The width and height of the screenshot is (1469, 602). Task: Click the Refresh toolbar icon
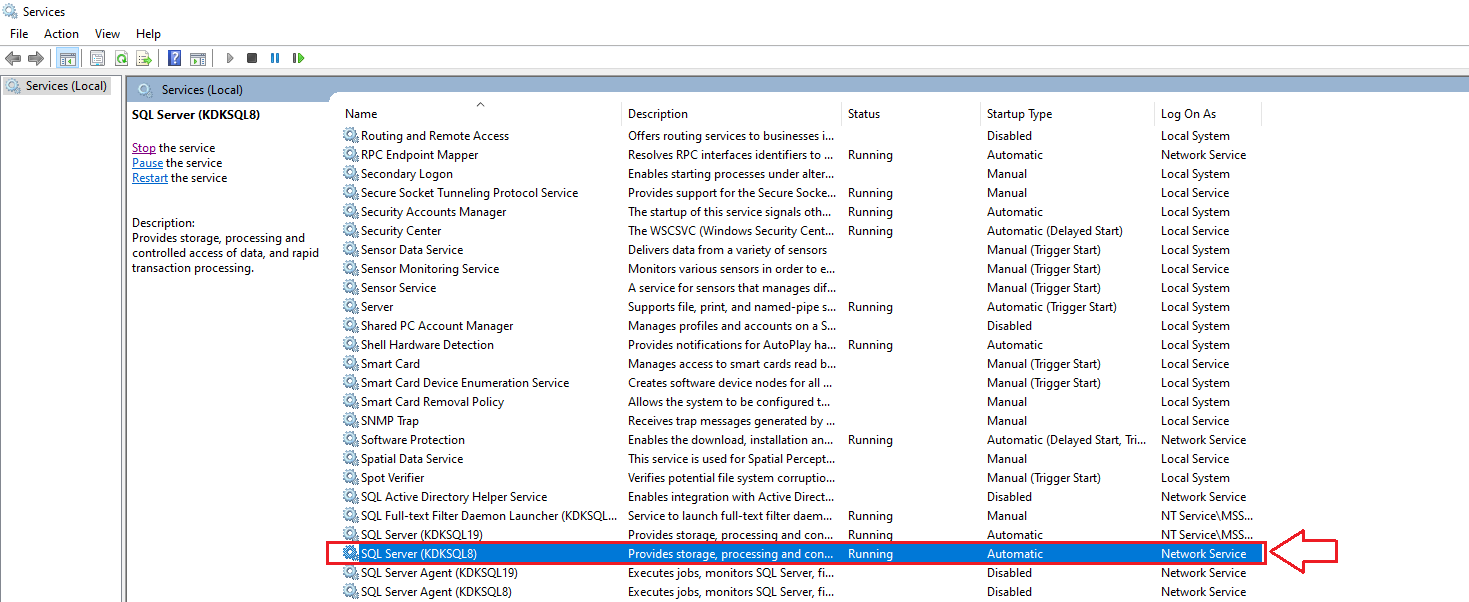121,58
